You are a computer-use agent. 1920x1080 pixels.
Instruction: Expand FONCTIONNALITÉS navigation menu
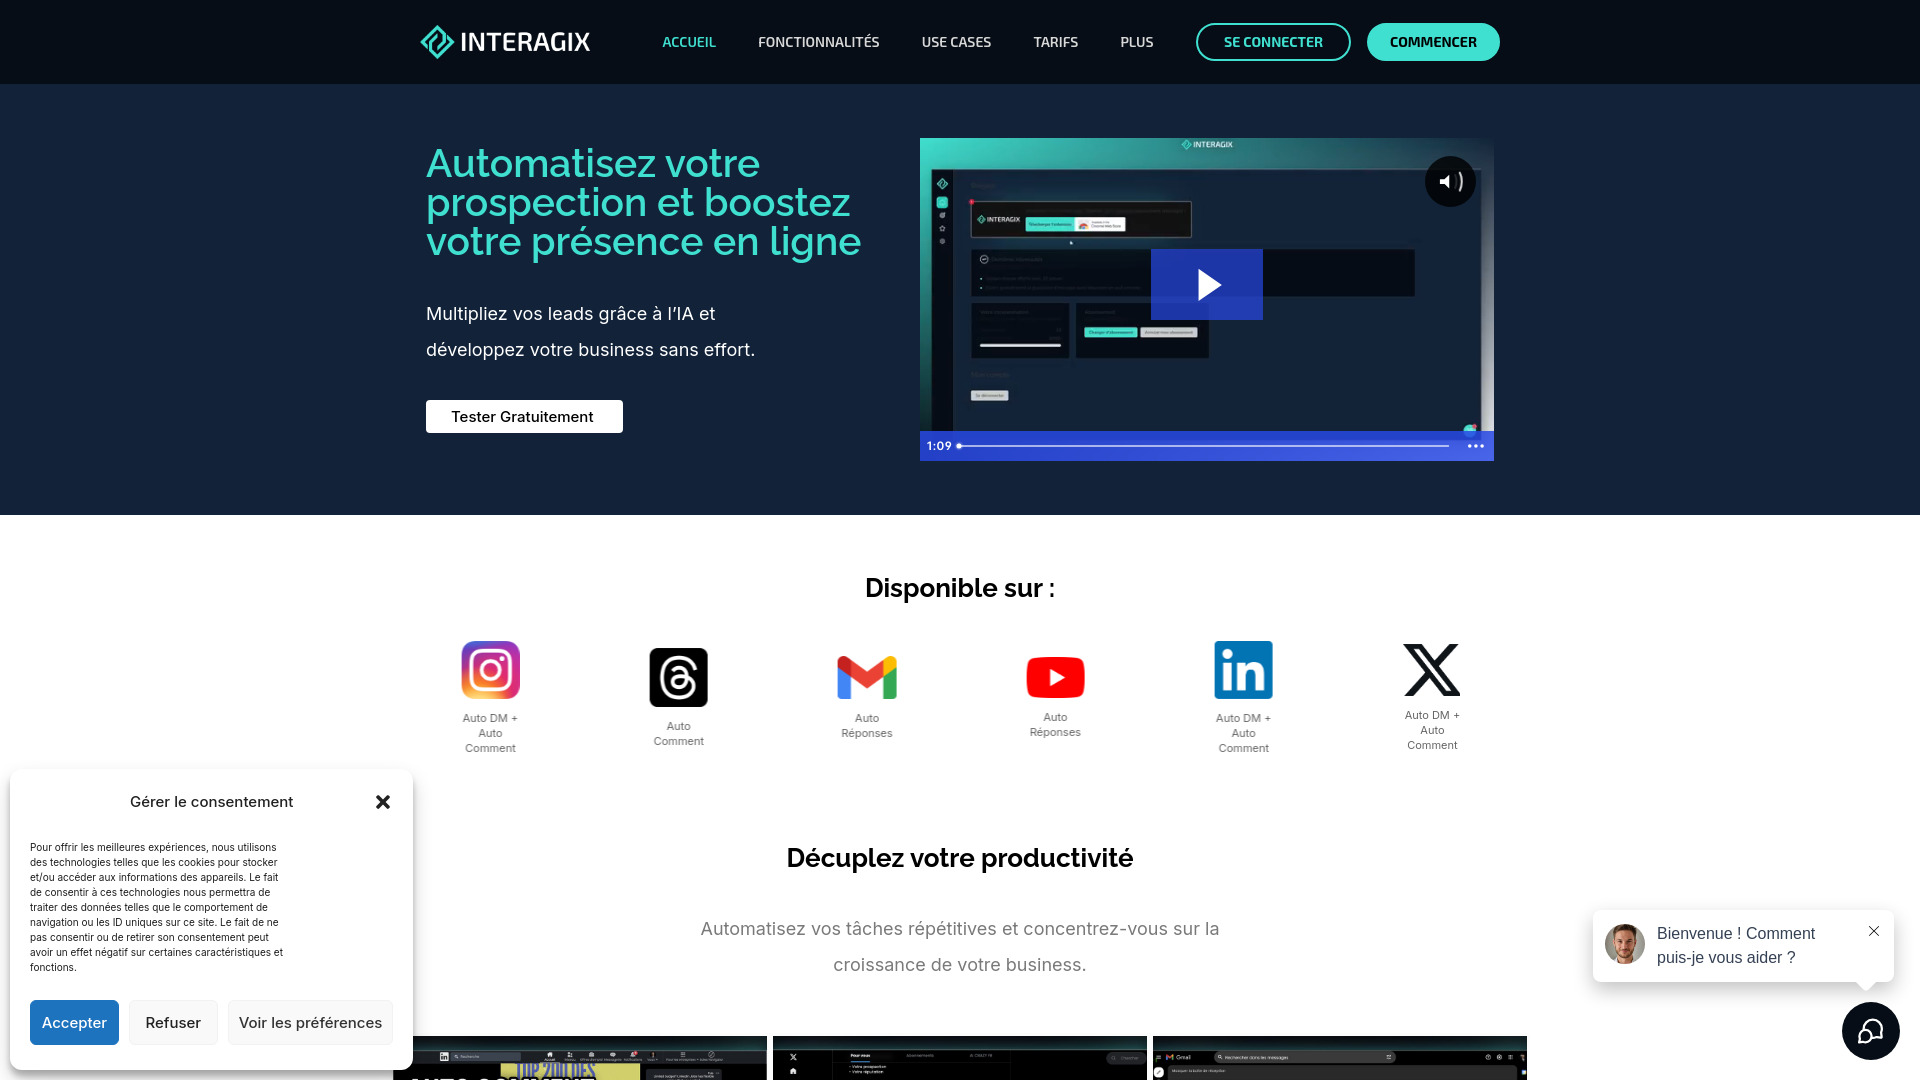pyautogui.click(x=818, y=42)
